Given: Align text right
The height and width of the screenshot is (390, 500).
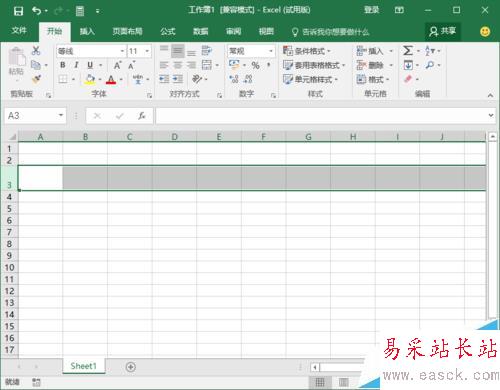Looking at the screenshot, I should coord(191,65).
